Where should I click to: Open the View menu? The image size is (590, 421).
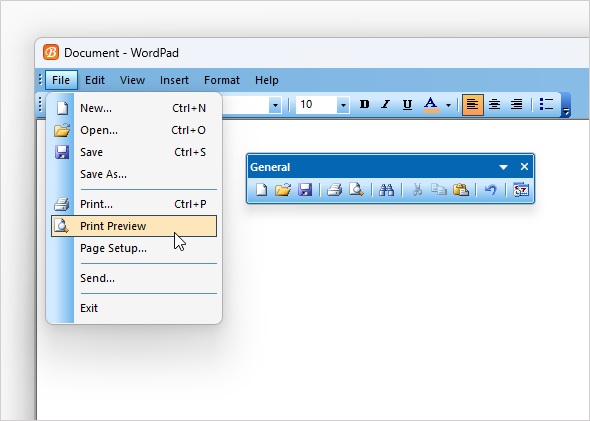132,80
